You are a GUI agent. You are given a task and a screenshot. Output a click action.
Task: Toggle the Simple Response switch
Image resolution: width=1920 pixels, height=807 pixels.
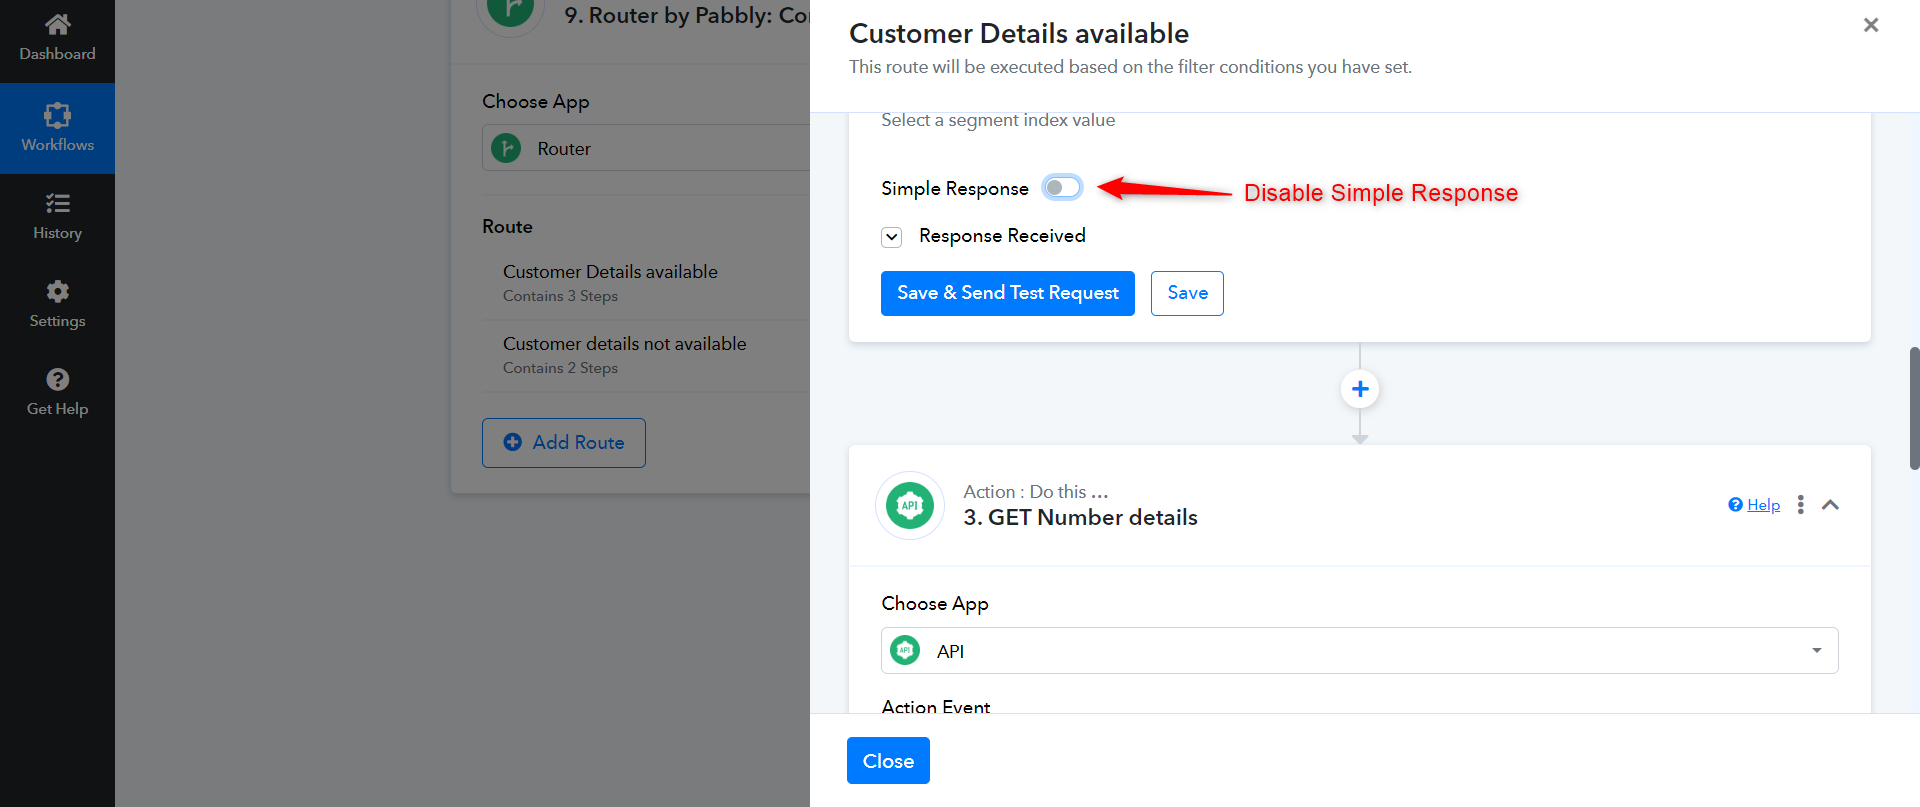pyautogui.click(x=1062, y=187)
